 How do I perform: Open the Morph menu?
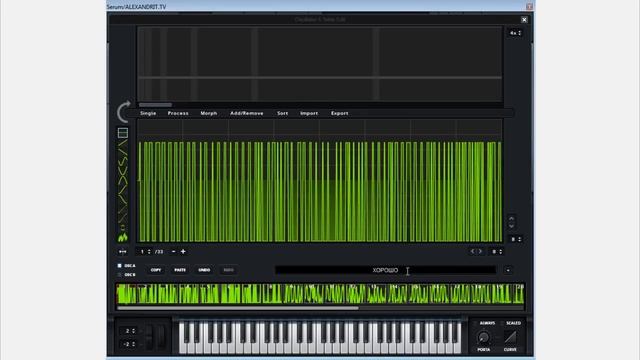209,113
